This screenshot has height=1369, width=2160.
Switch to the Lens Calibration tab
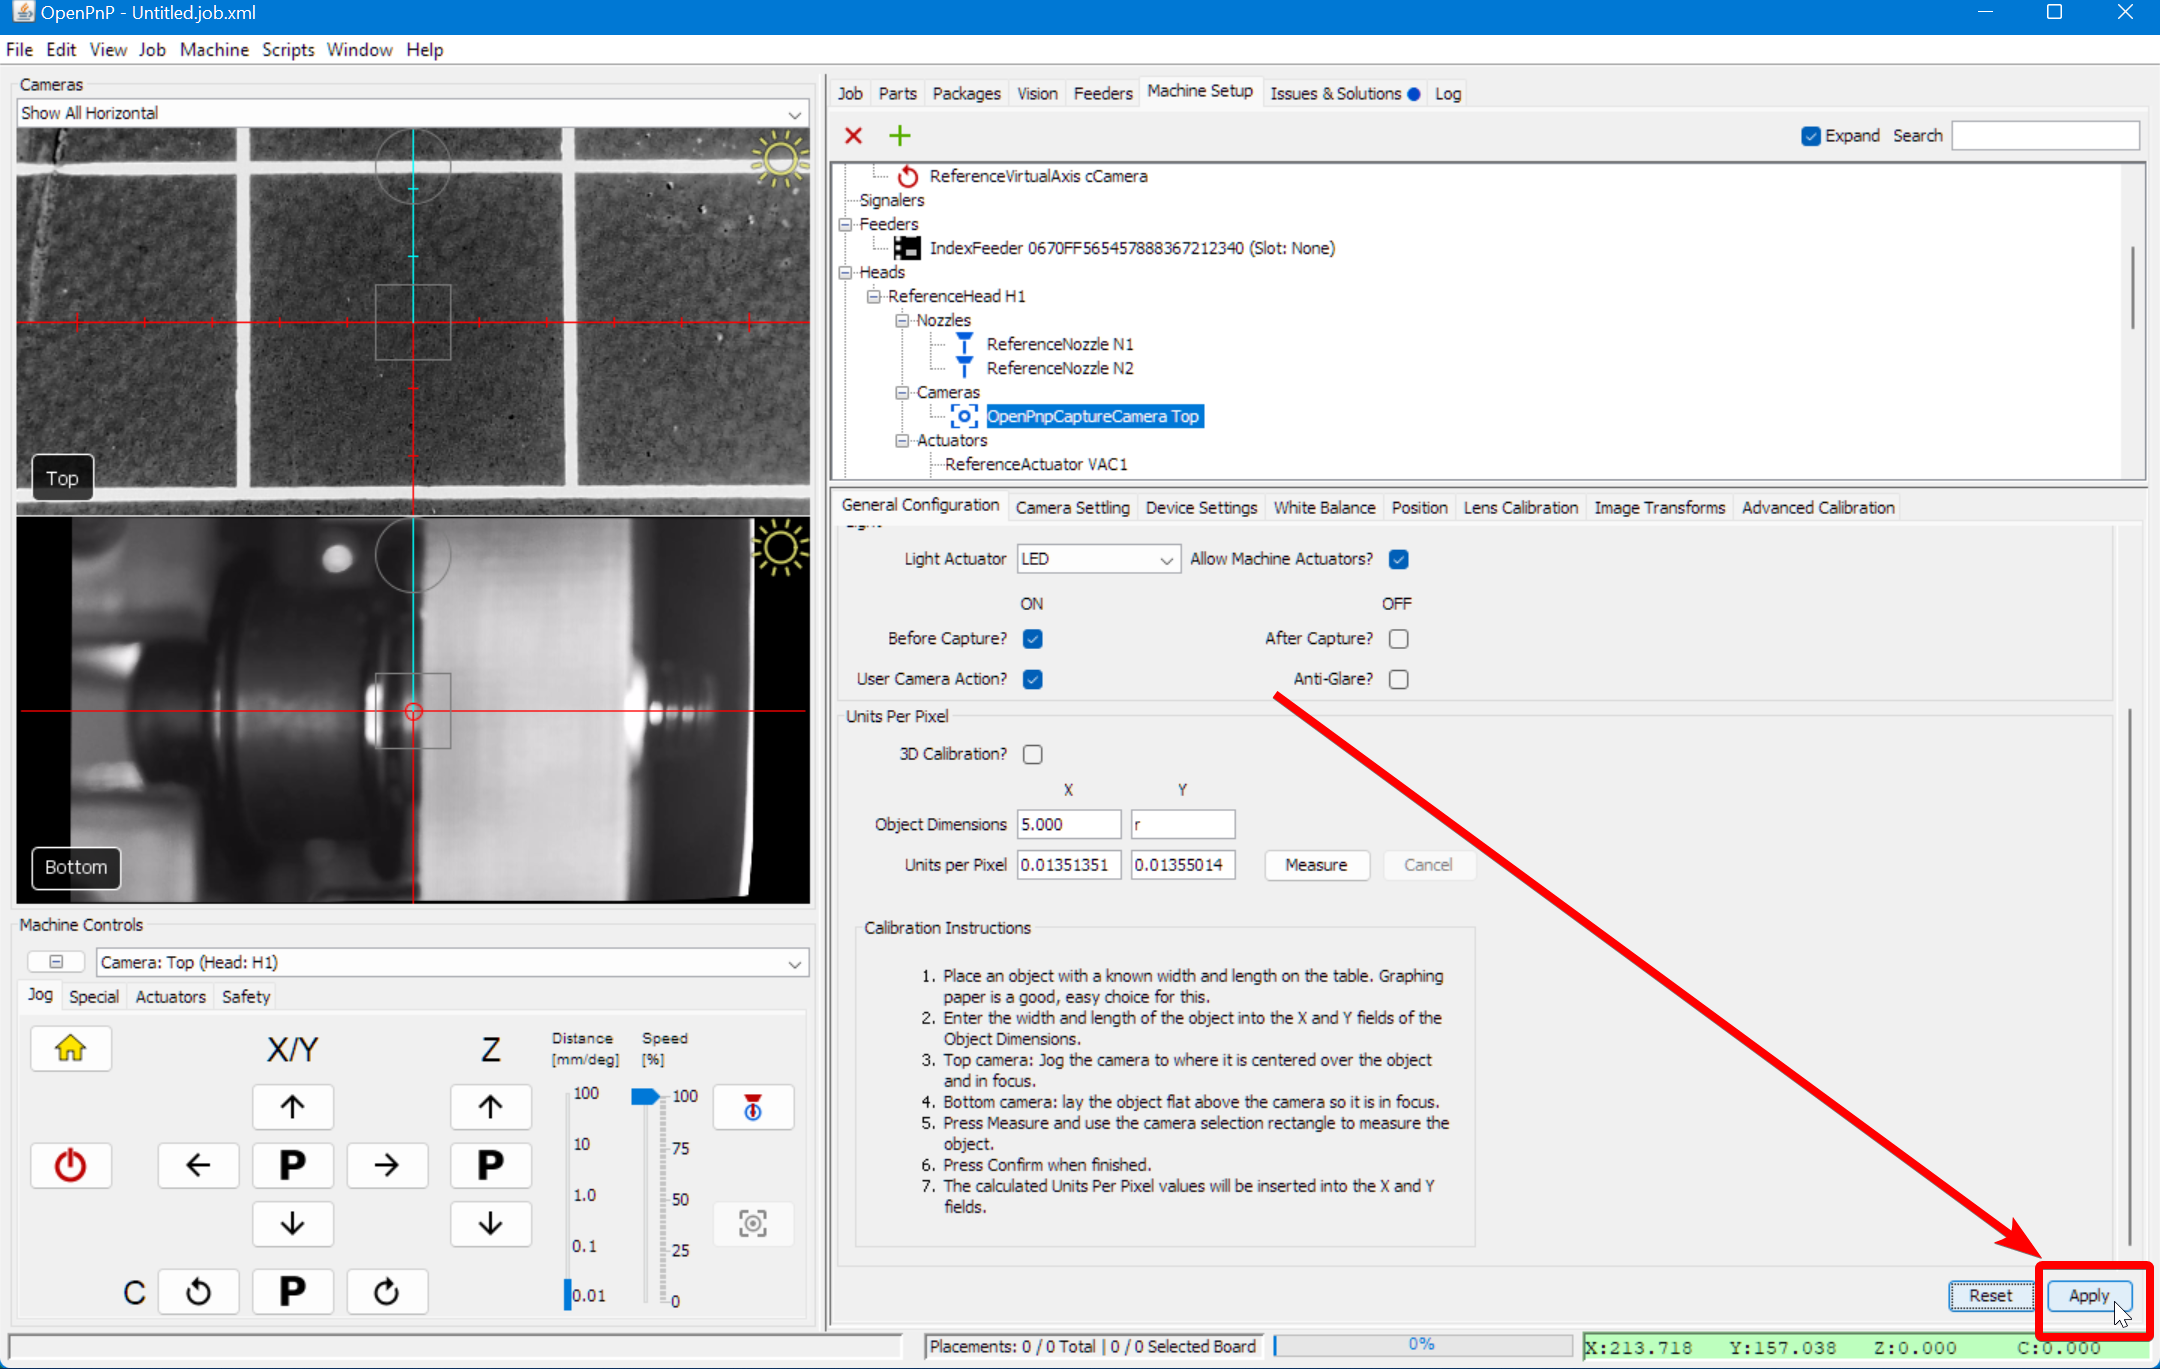(1520, 508)
